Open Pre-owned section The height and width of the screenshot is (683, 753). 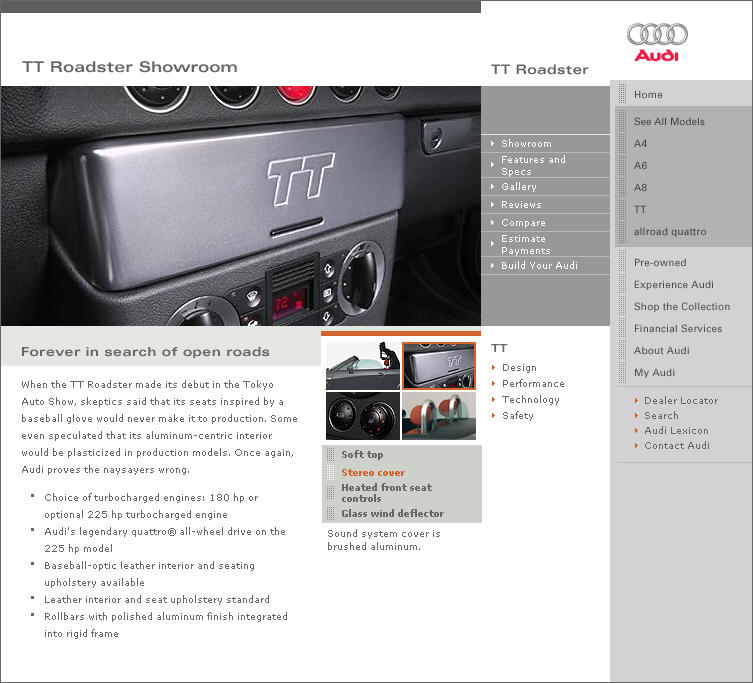point(660,263)
